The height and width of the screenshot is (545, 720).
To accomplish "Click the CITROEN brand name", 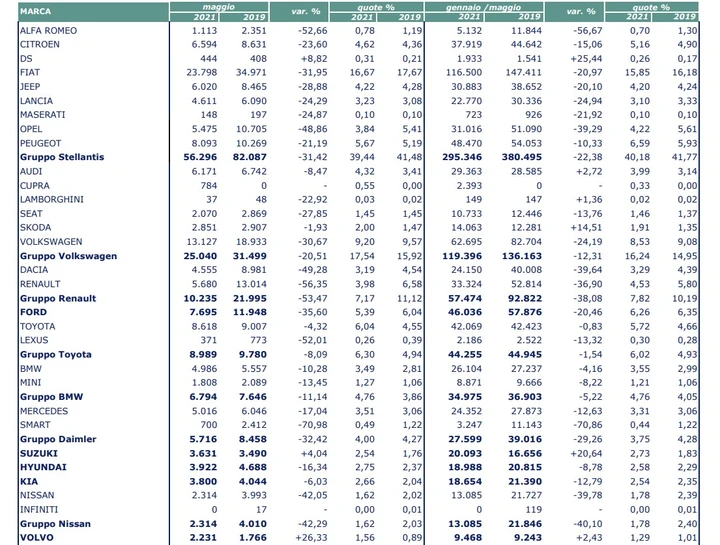I will pos(39,45).
